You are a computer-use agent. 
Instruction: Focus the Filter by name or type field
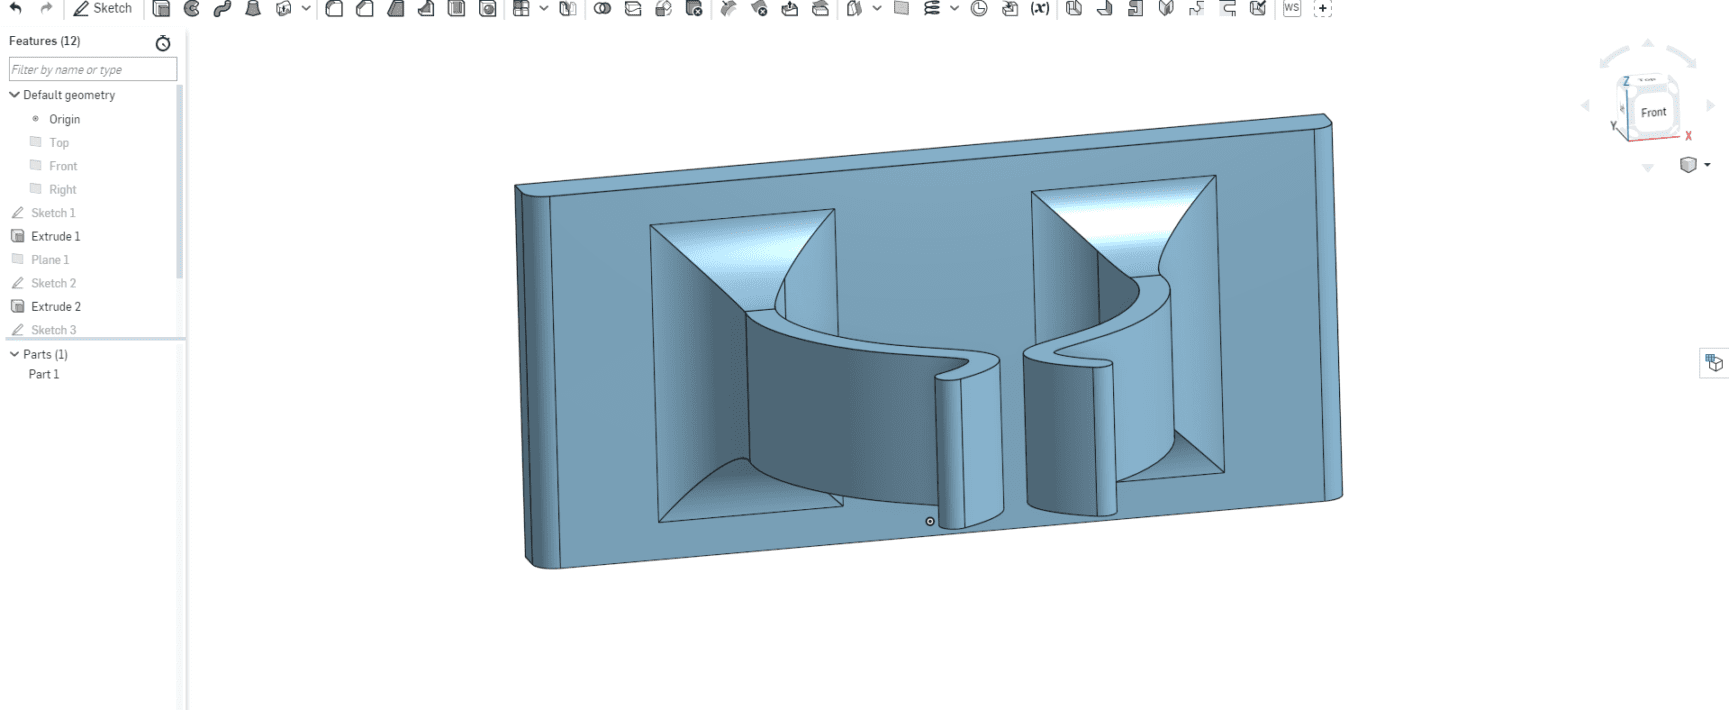[x=93, y=69]
